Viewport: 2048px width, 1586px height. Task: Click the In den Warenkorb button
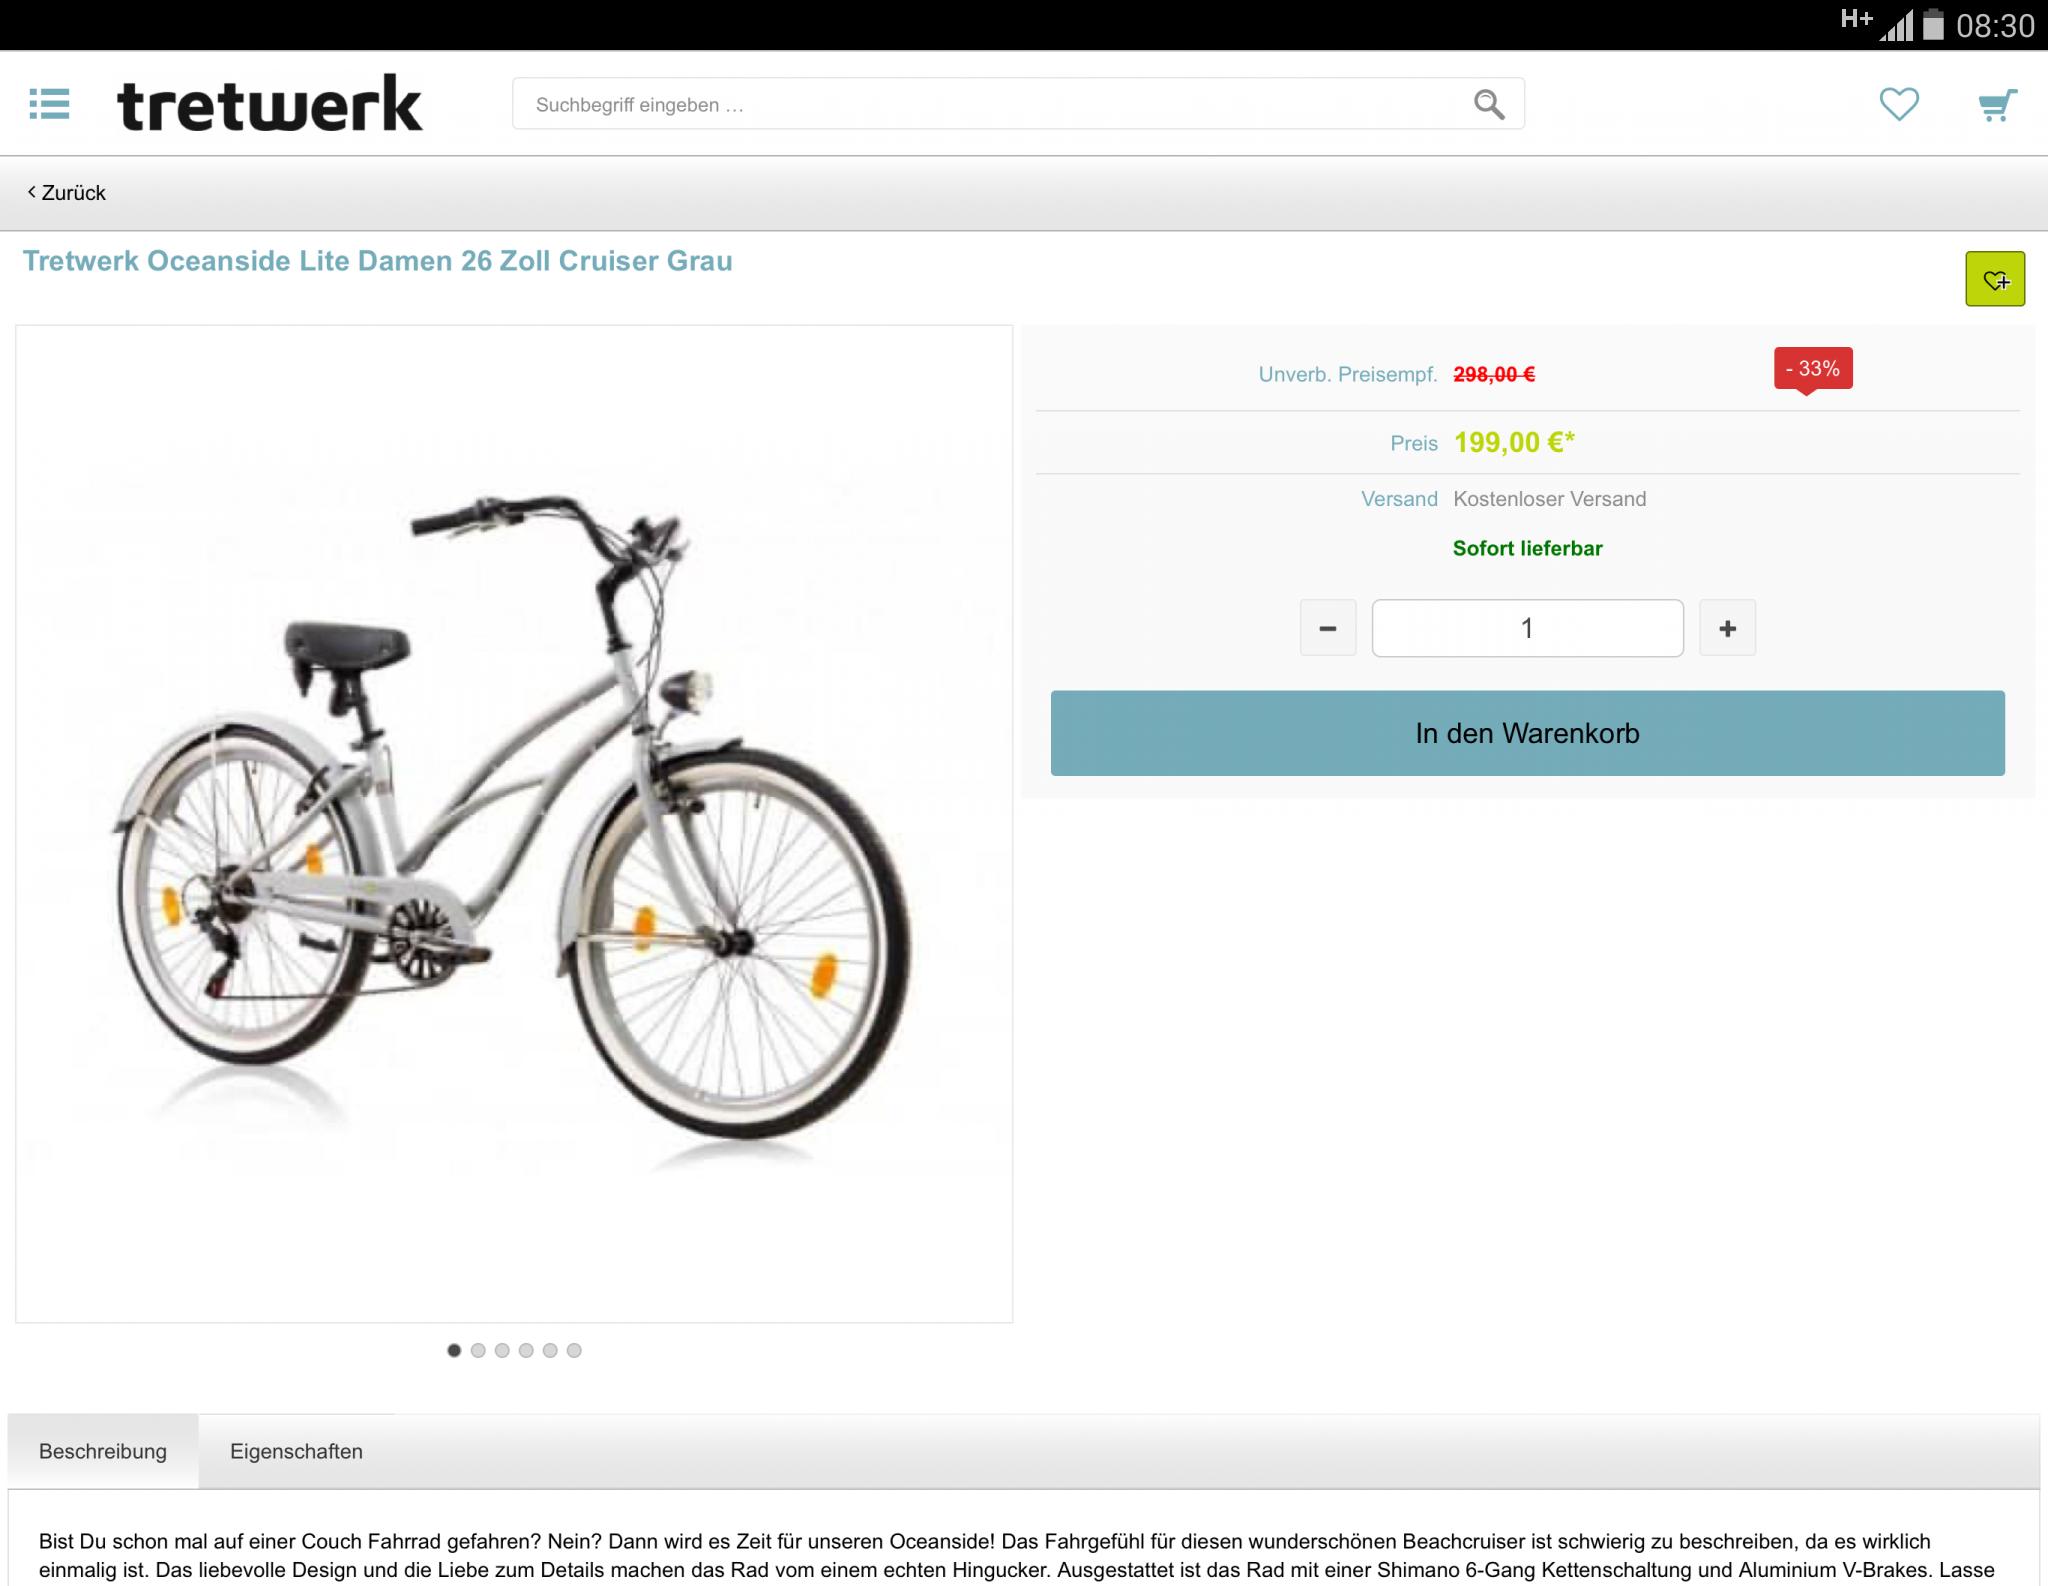(x=1527, y=733)
